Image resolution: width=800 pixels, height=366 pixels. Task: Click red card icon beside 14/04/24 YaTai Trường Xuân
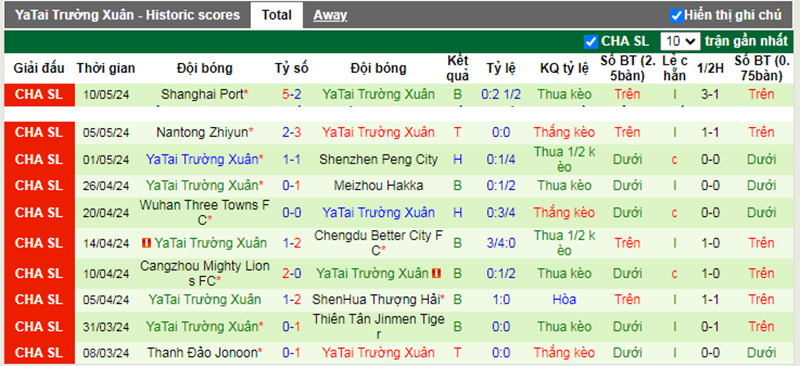[x=146, y=243]
